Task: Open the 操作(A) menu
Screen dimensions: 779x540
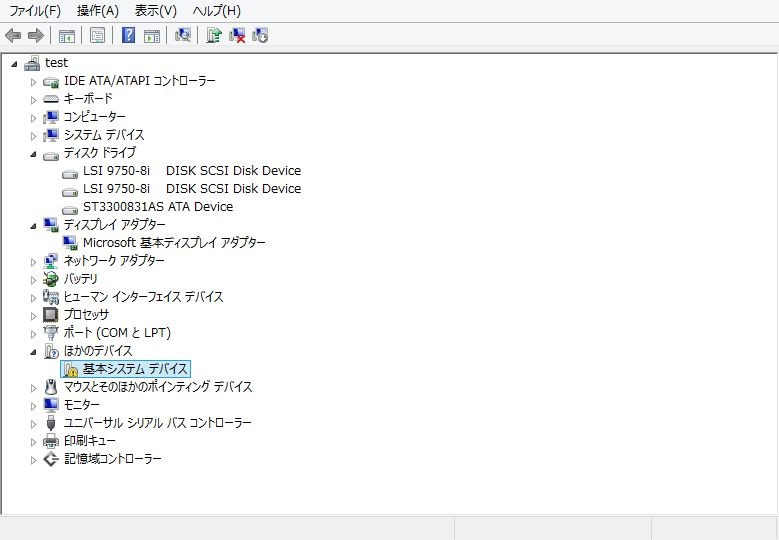Action: click(98, 10)
